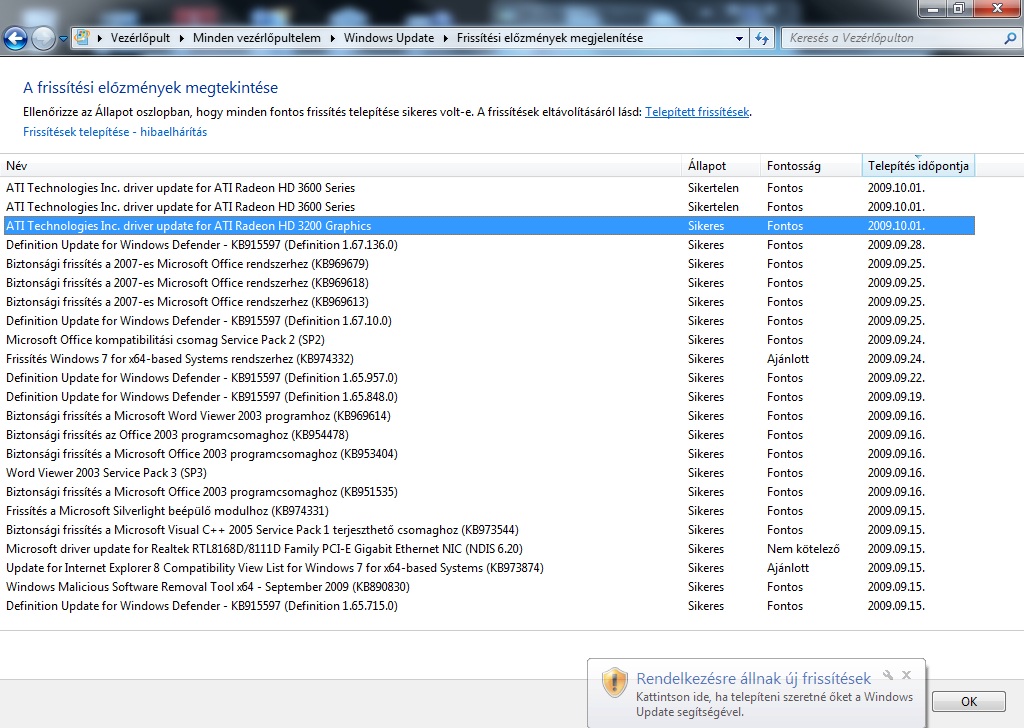Click date 2009.09.19. cell
The height and width of the screenshot is (728, 1024).
pos(896,396)
